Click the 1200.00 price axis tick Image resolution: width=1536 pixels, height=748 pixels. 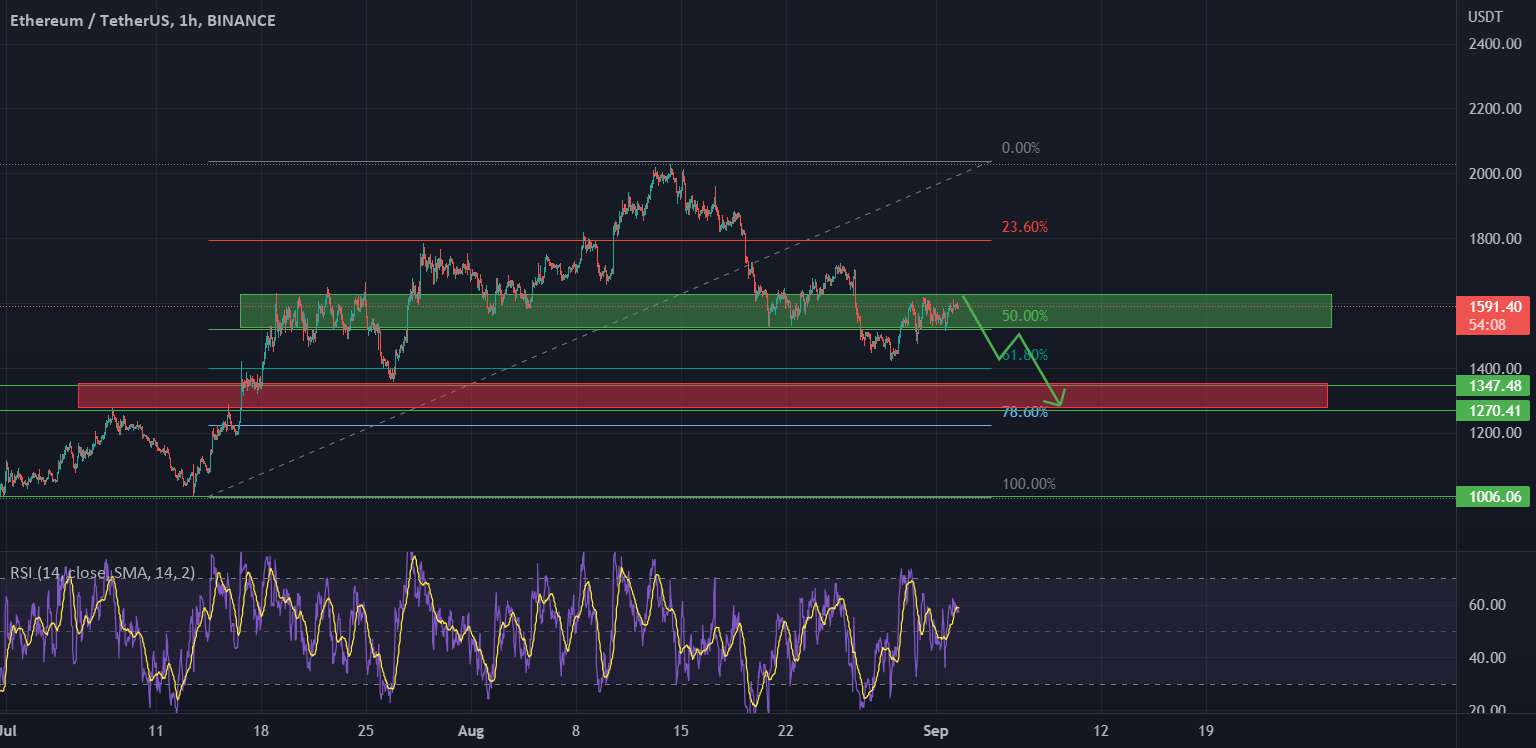coord(1494,433)
